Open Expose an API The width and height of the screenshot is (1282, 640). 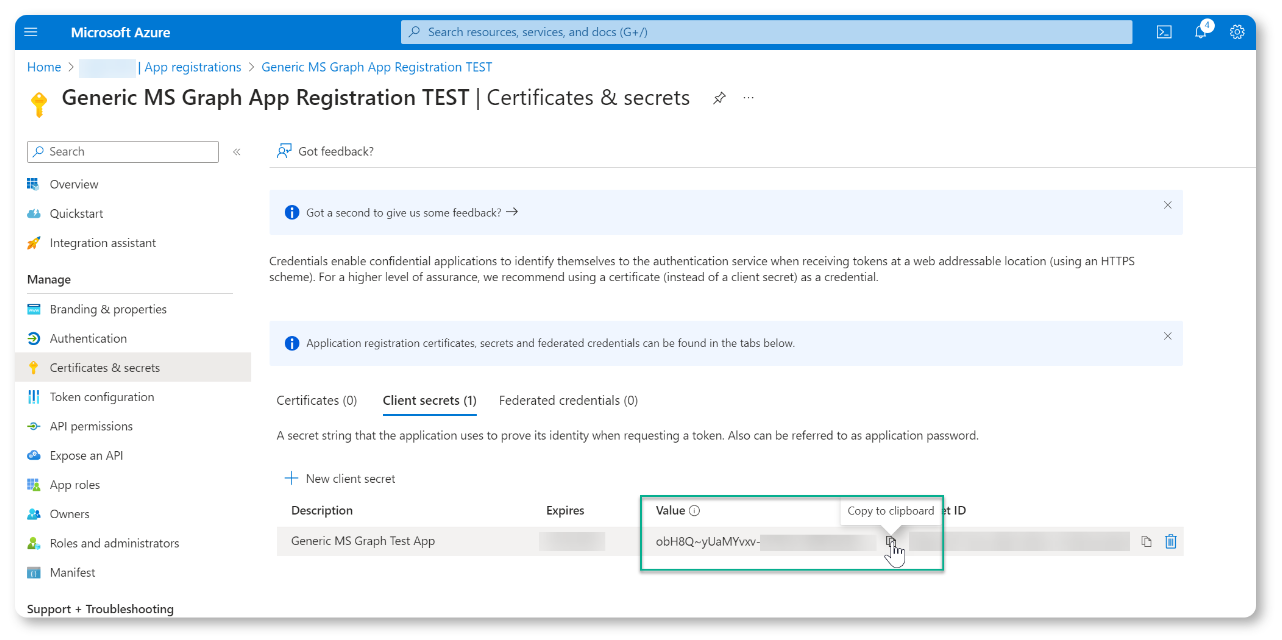[x=87, y=455]
